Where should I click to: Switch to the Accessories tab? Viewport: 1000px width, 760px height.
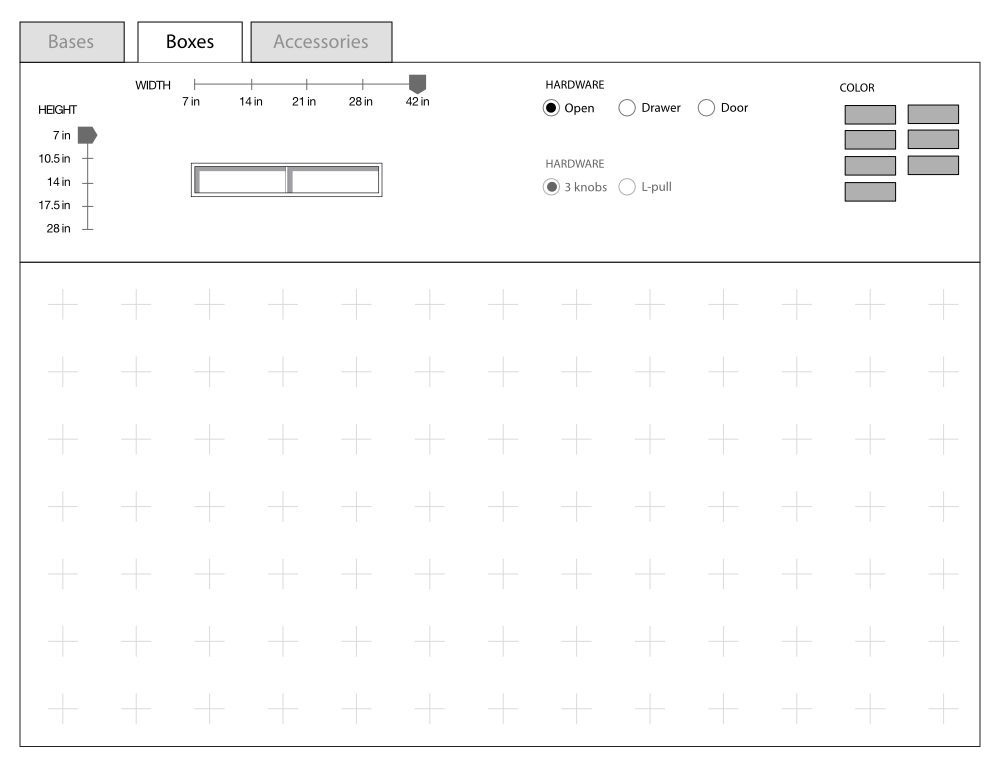pos(321,42)
